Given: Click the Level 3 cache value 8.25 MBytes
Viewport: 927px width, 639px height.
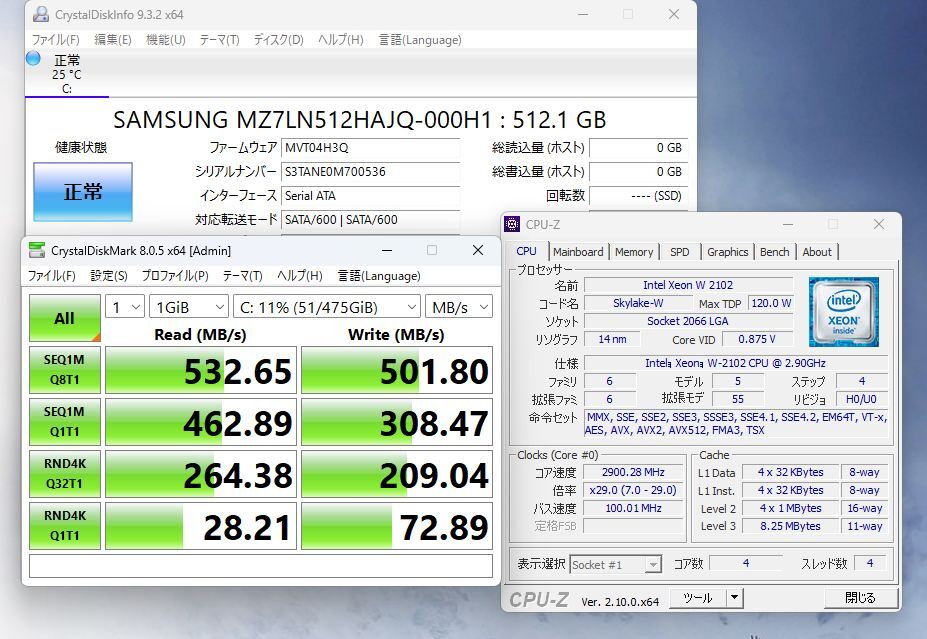Looking at the screenshot, I should [x=790, y=526].
